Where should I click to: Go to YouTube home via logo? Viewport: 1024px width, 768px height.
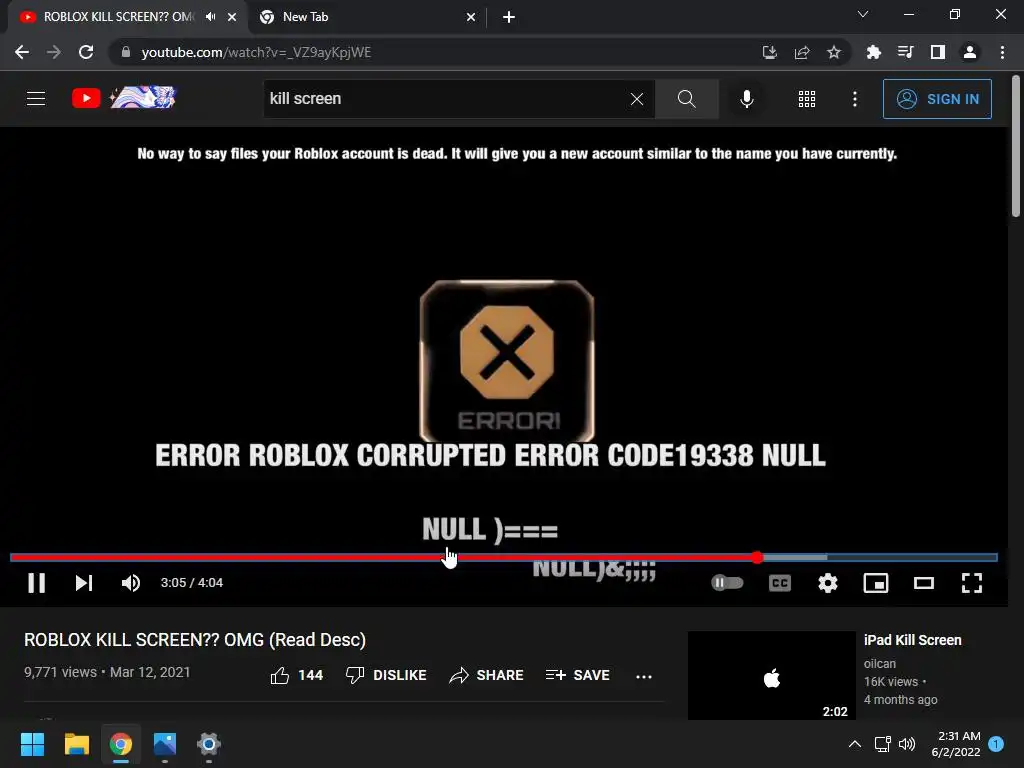(124, 98)
